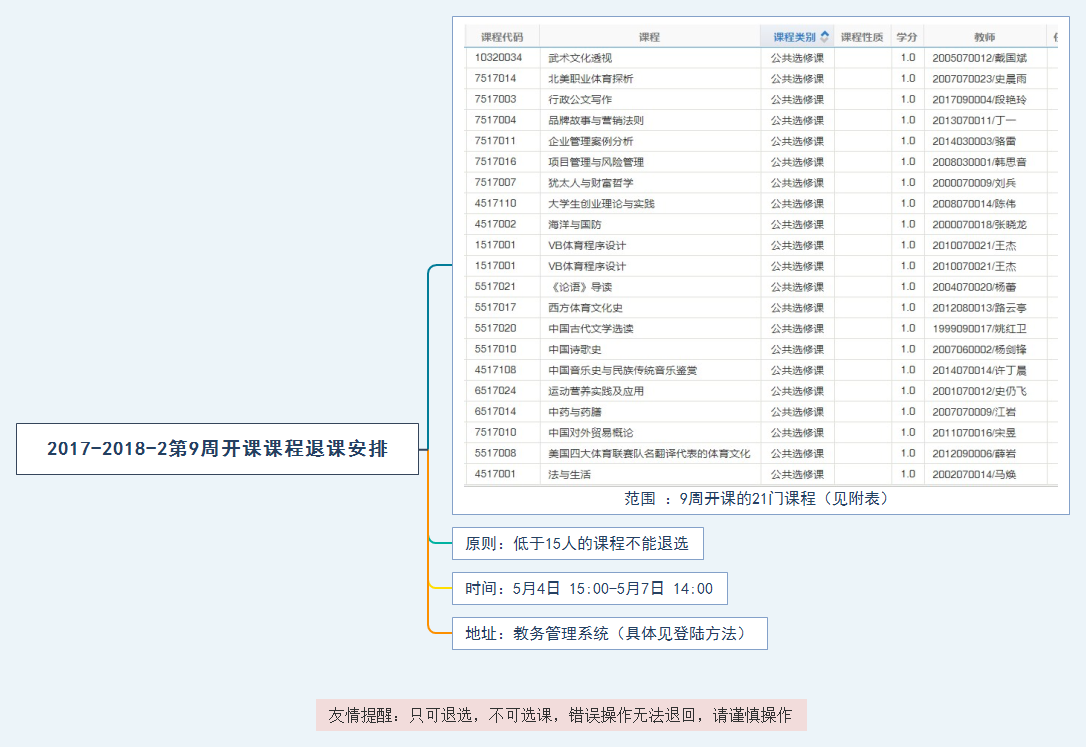Select course code 7517014
This screenshot has width=1086, height=747.
(x=496, y=78)
